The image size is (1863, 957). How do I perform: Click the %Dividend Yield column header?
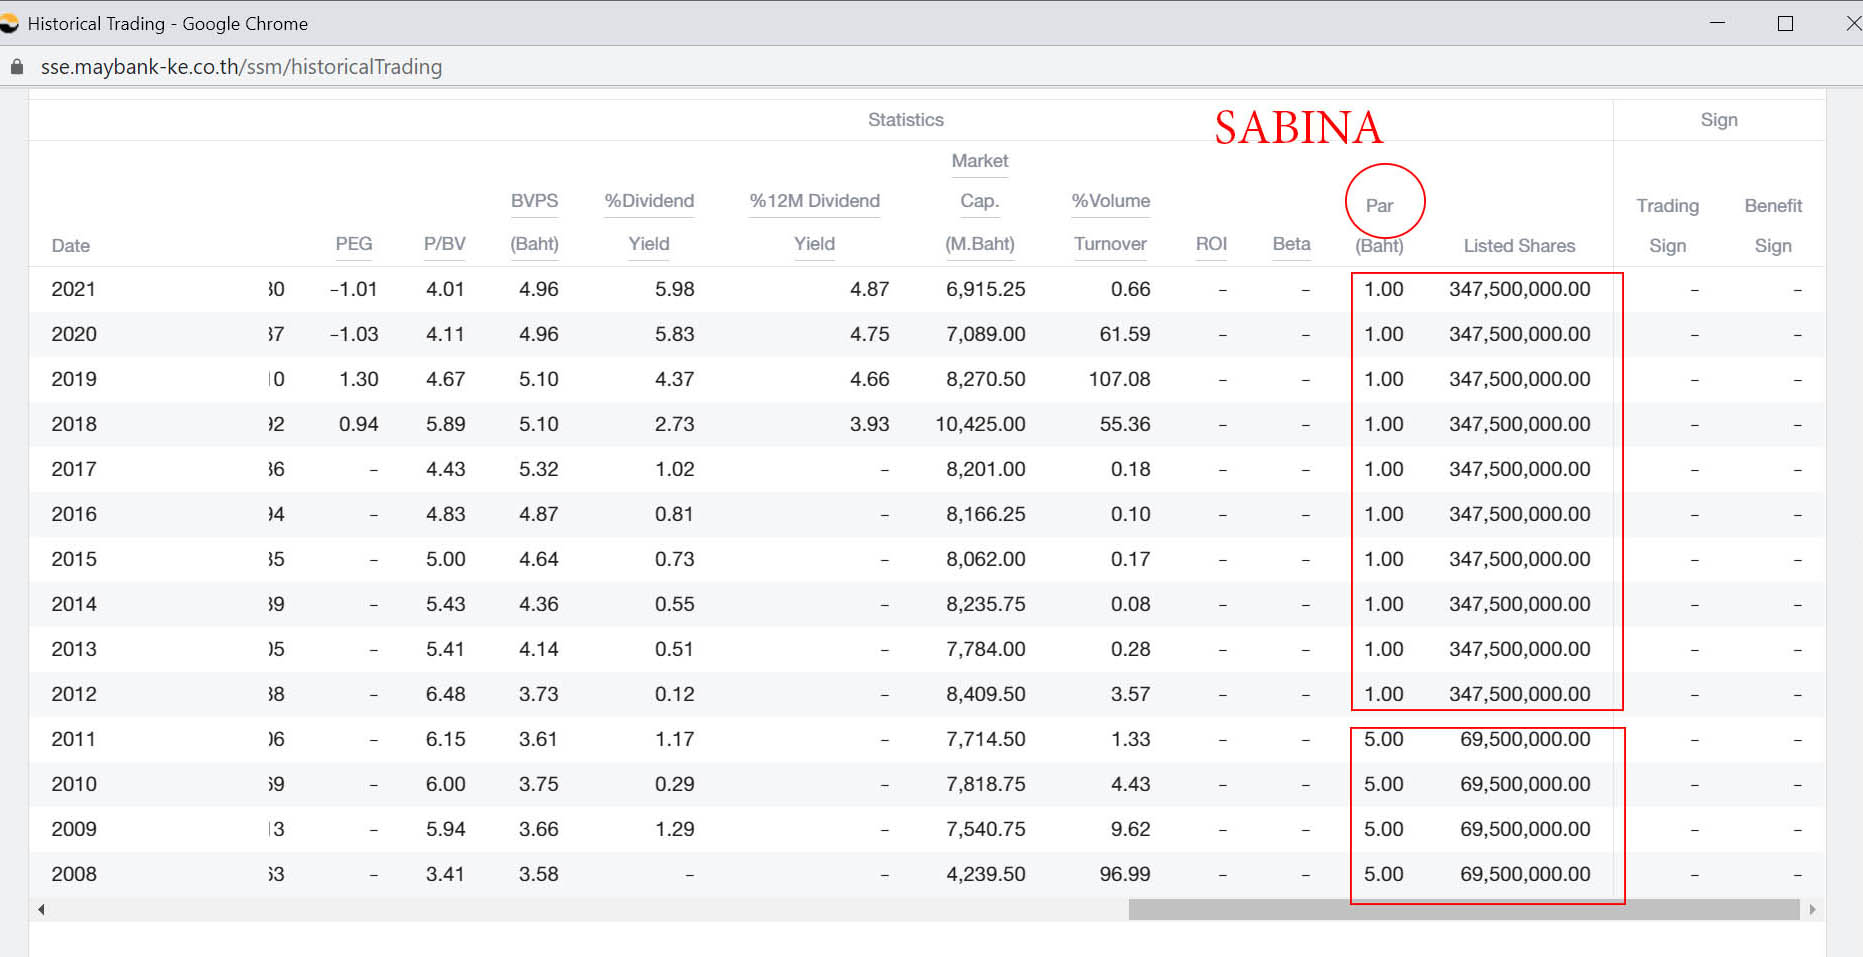pos(649,222)
